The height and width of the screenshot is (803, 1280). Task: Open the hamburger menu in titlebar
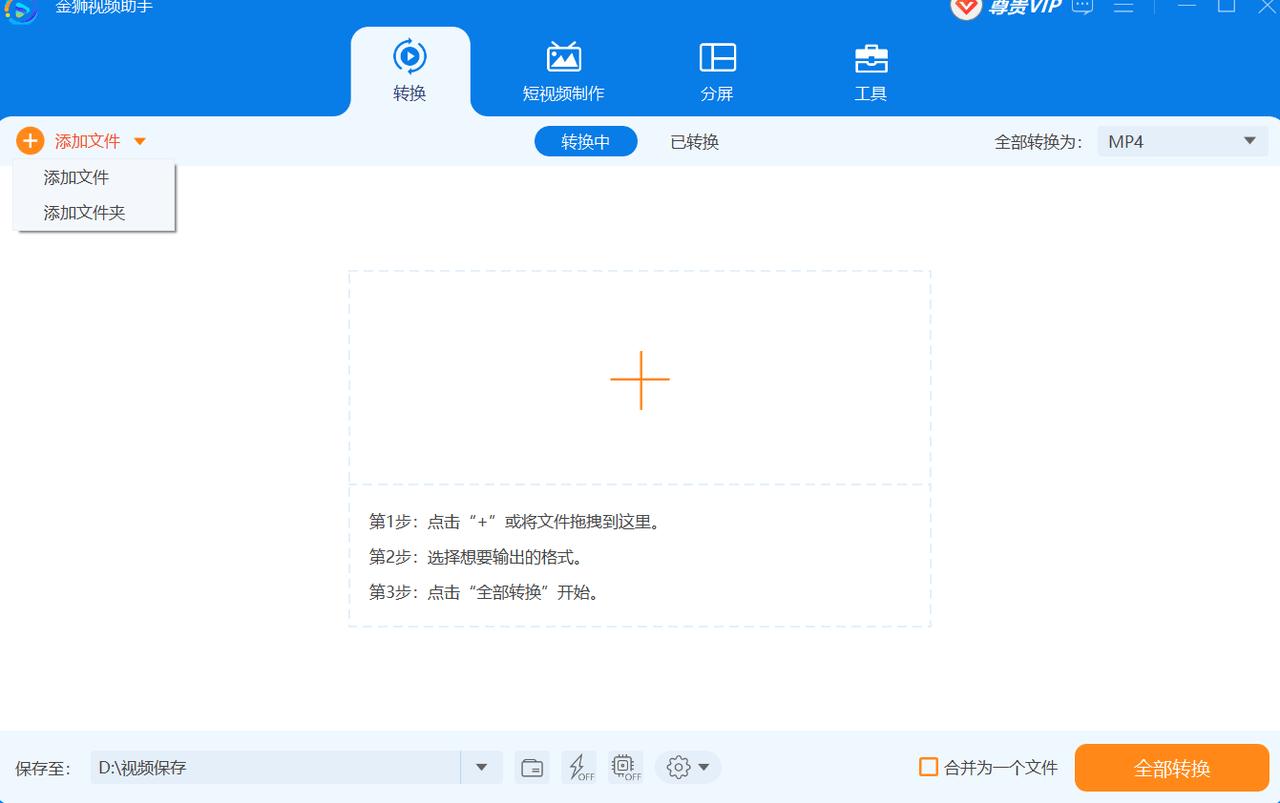pos(1124,8)
